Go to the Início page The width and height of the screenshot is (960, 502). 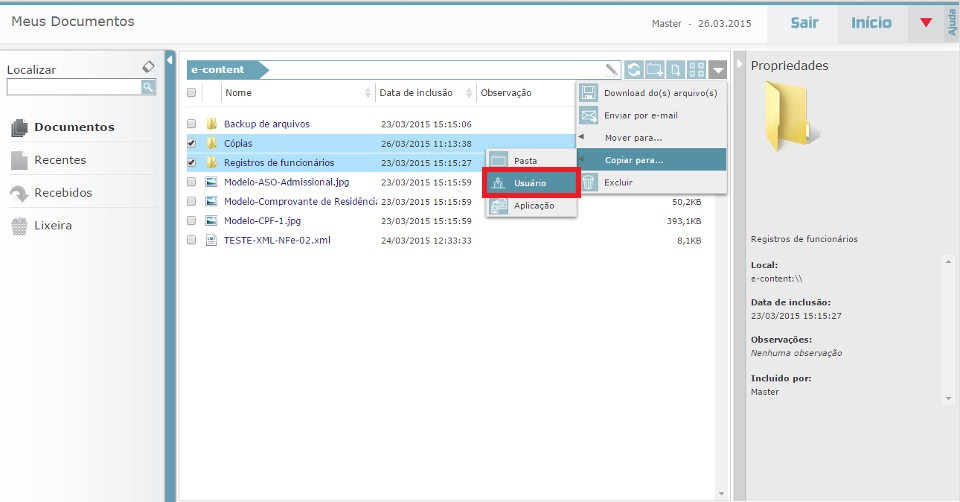tap(871, 22)
